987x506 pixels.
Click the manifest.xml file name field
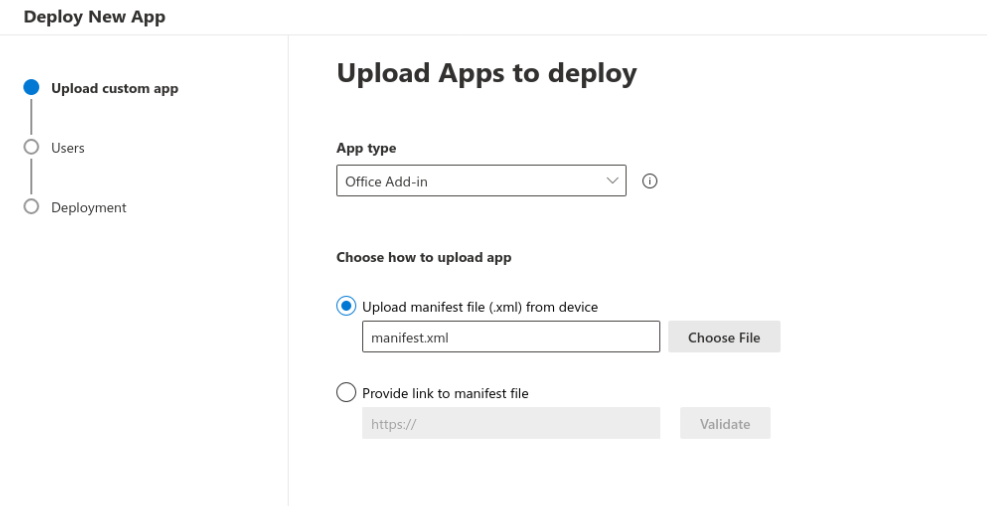[510, 337]
